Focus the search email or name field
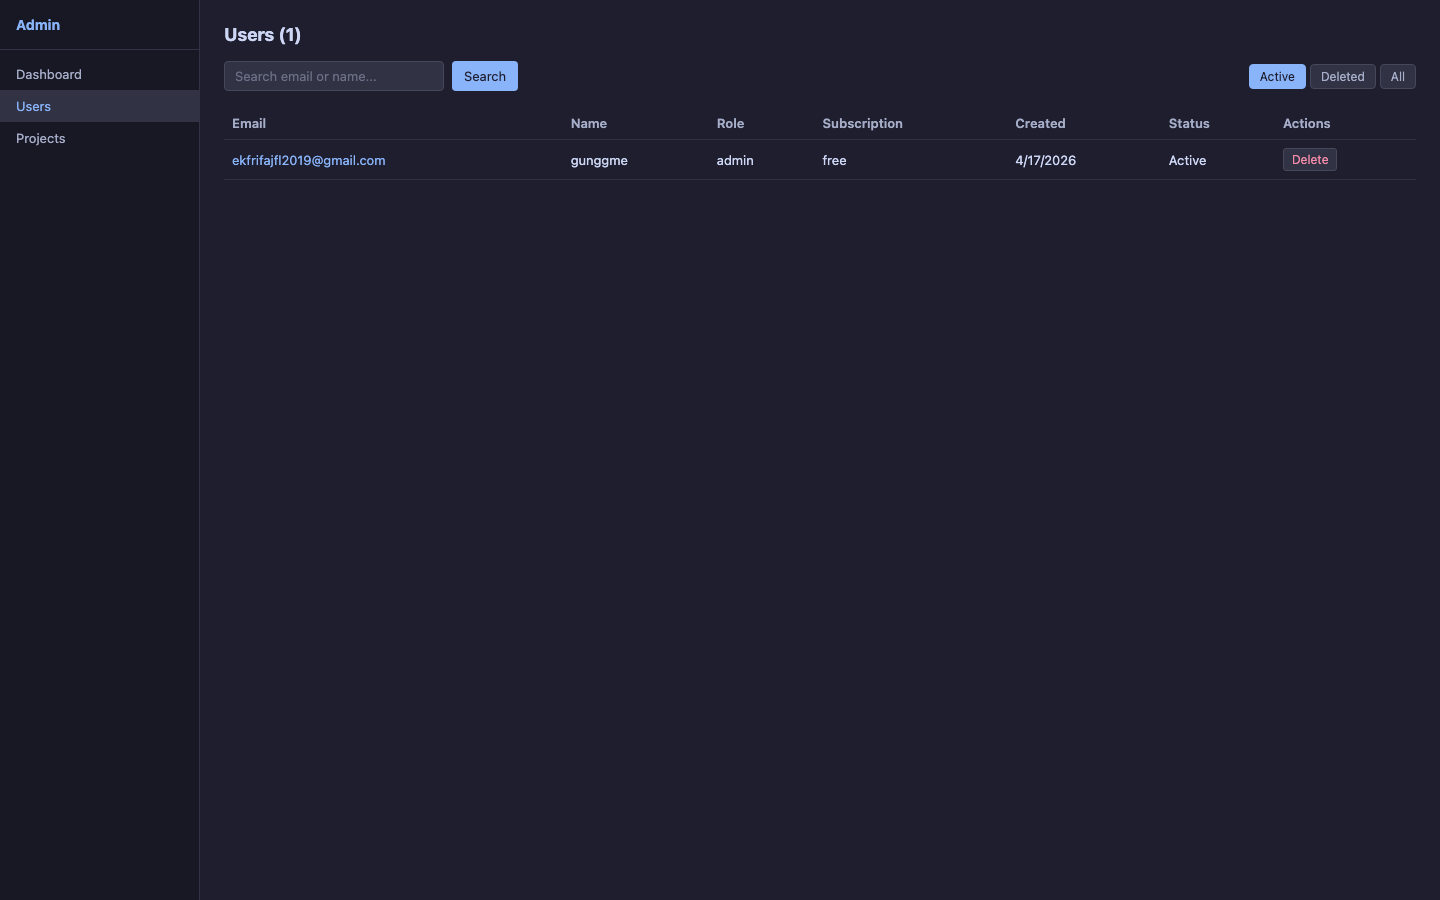The width and height of the screenshot is (1440, 900). (333, 77)
